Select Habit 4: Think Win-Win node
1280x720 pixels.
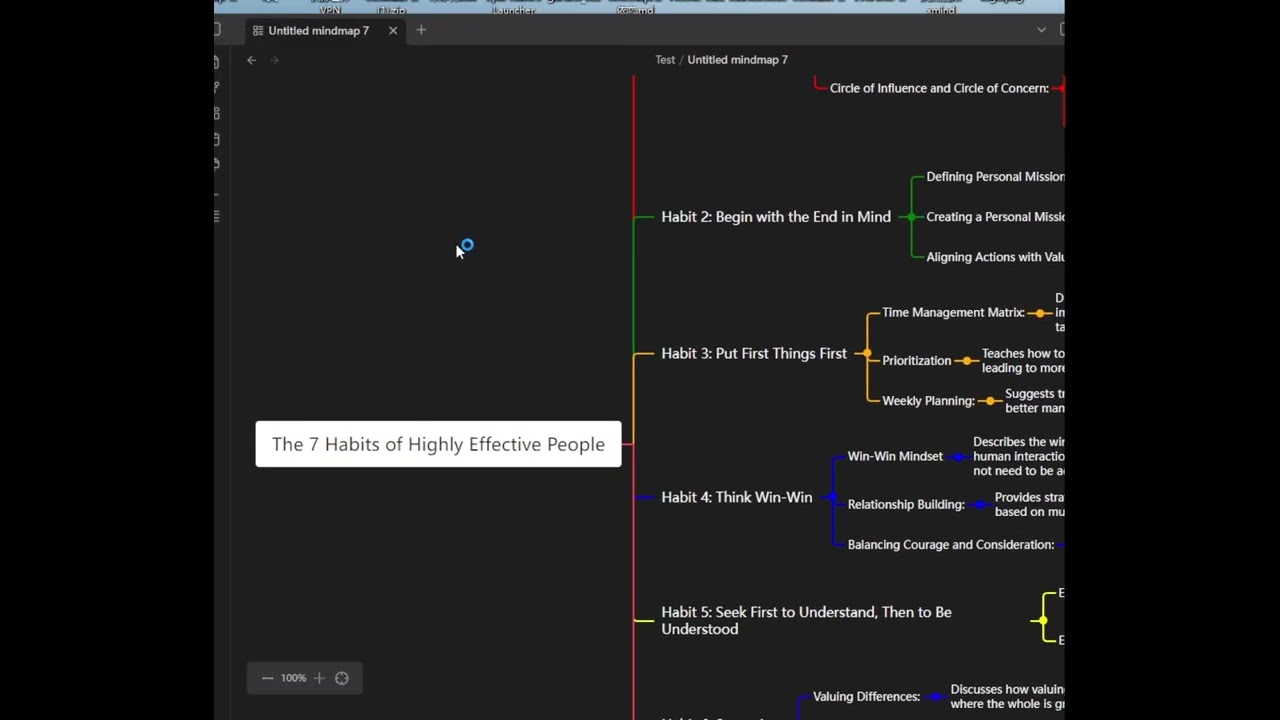(x=737, y=497)
